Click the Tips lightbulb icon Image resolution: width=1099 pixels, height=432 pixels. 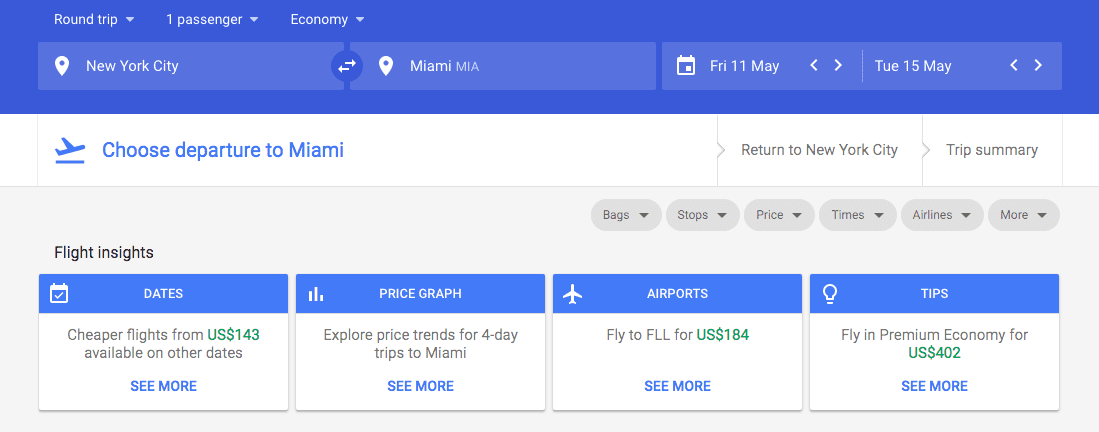[x=829, y=294]
